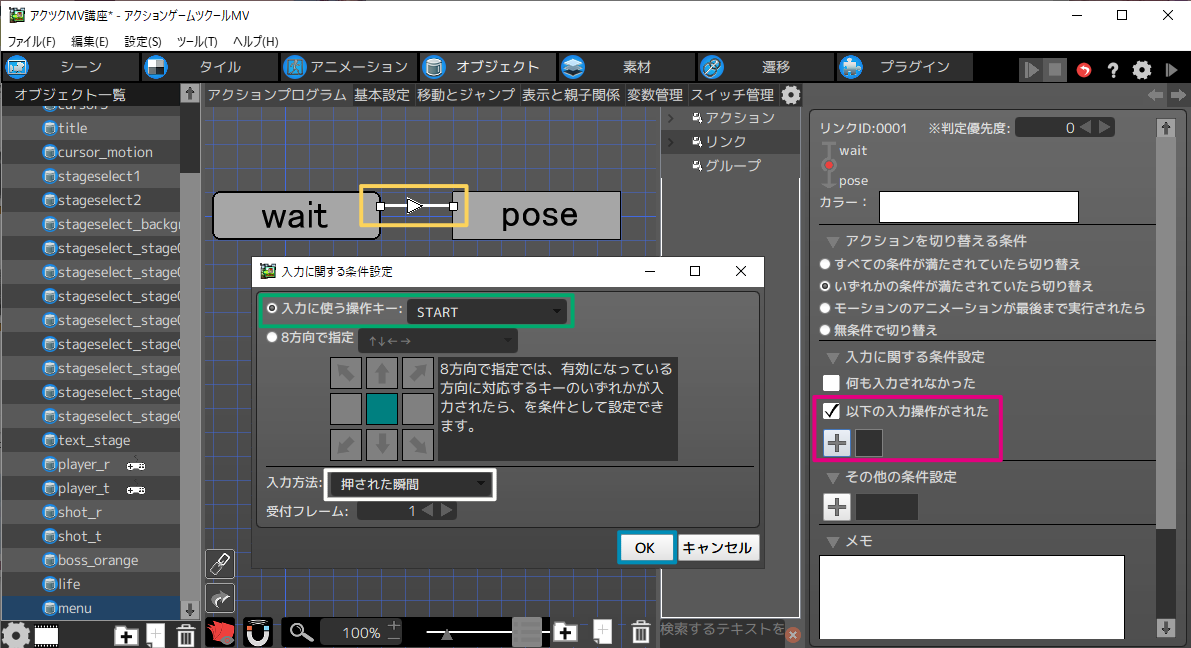Enable 何も入力されなかった checkbox
Screen dimensions: 1191x648
[831, 383]
